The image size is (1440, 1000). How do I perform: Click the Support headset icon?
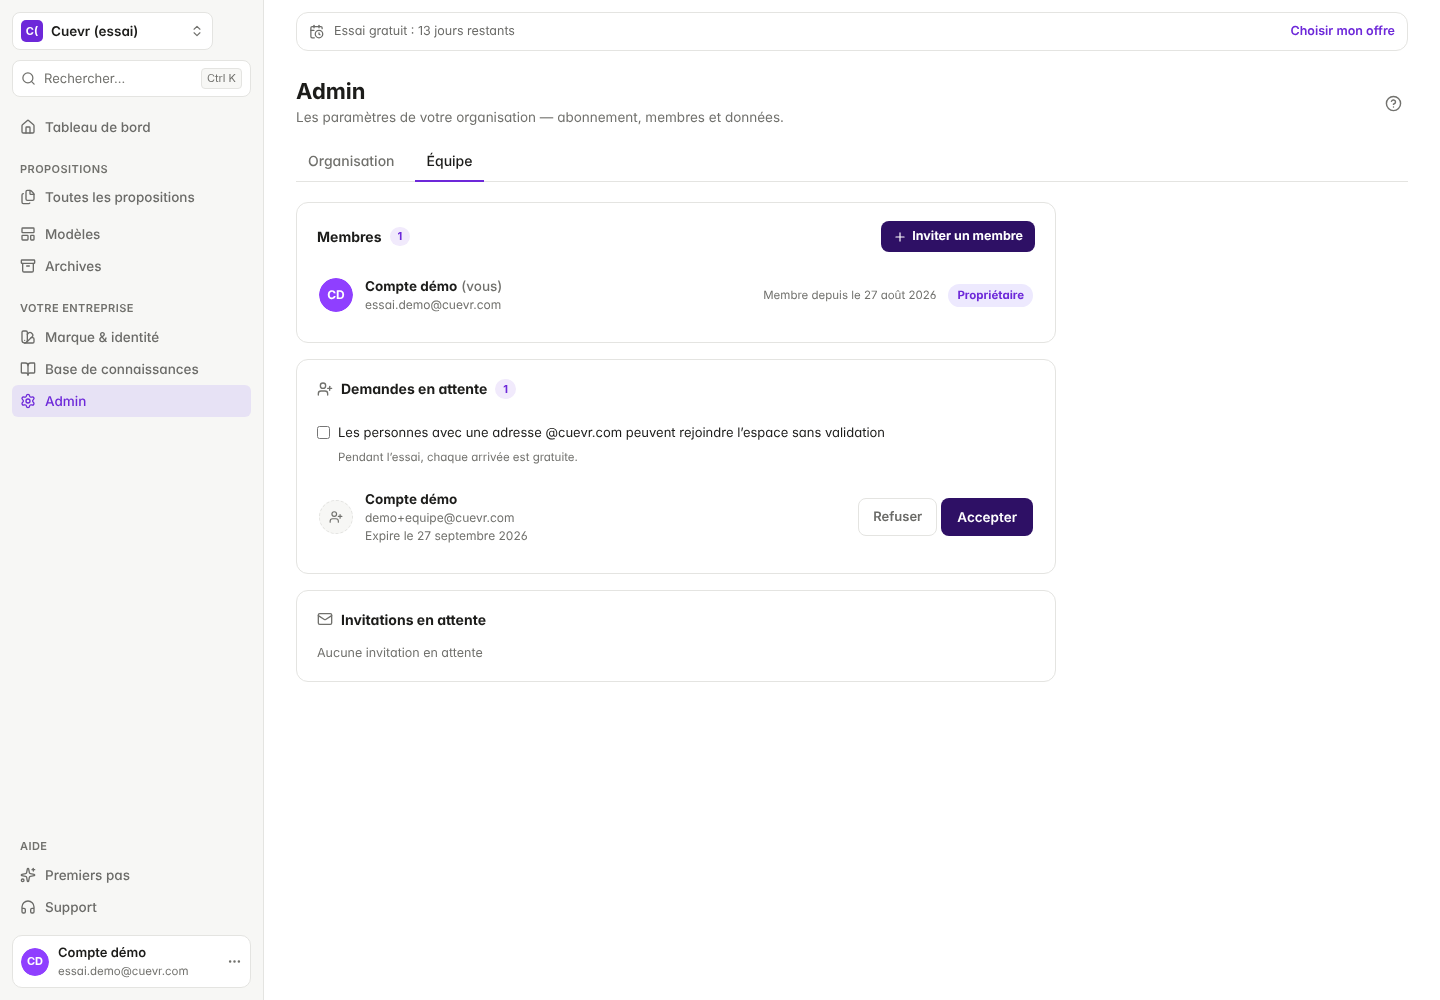point(28,907)
